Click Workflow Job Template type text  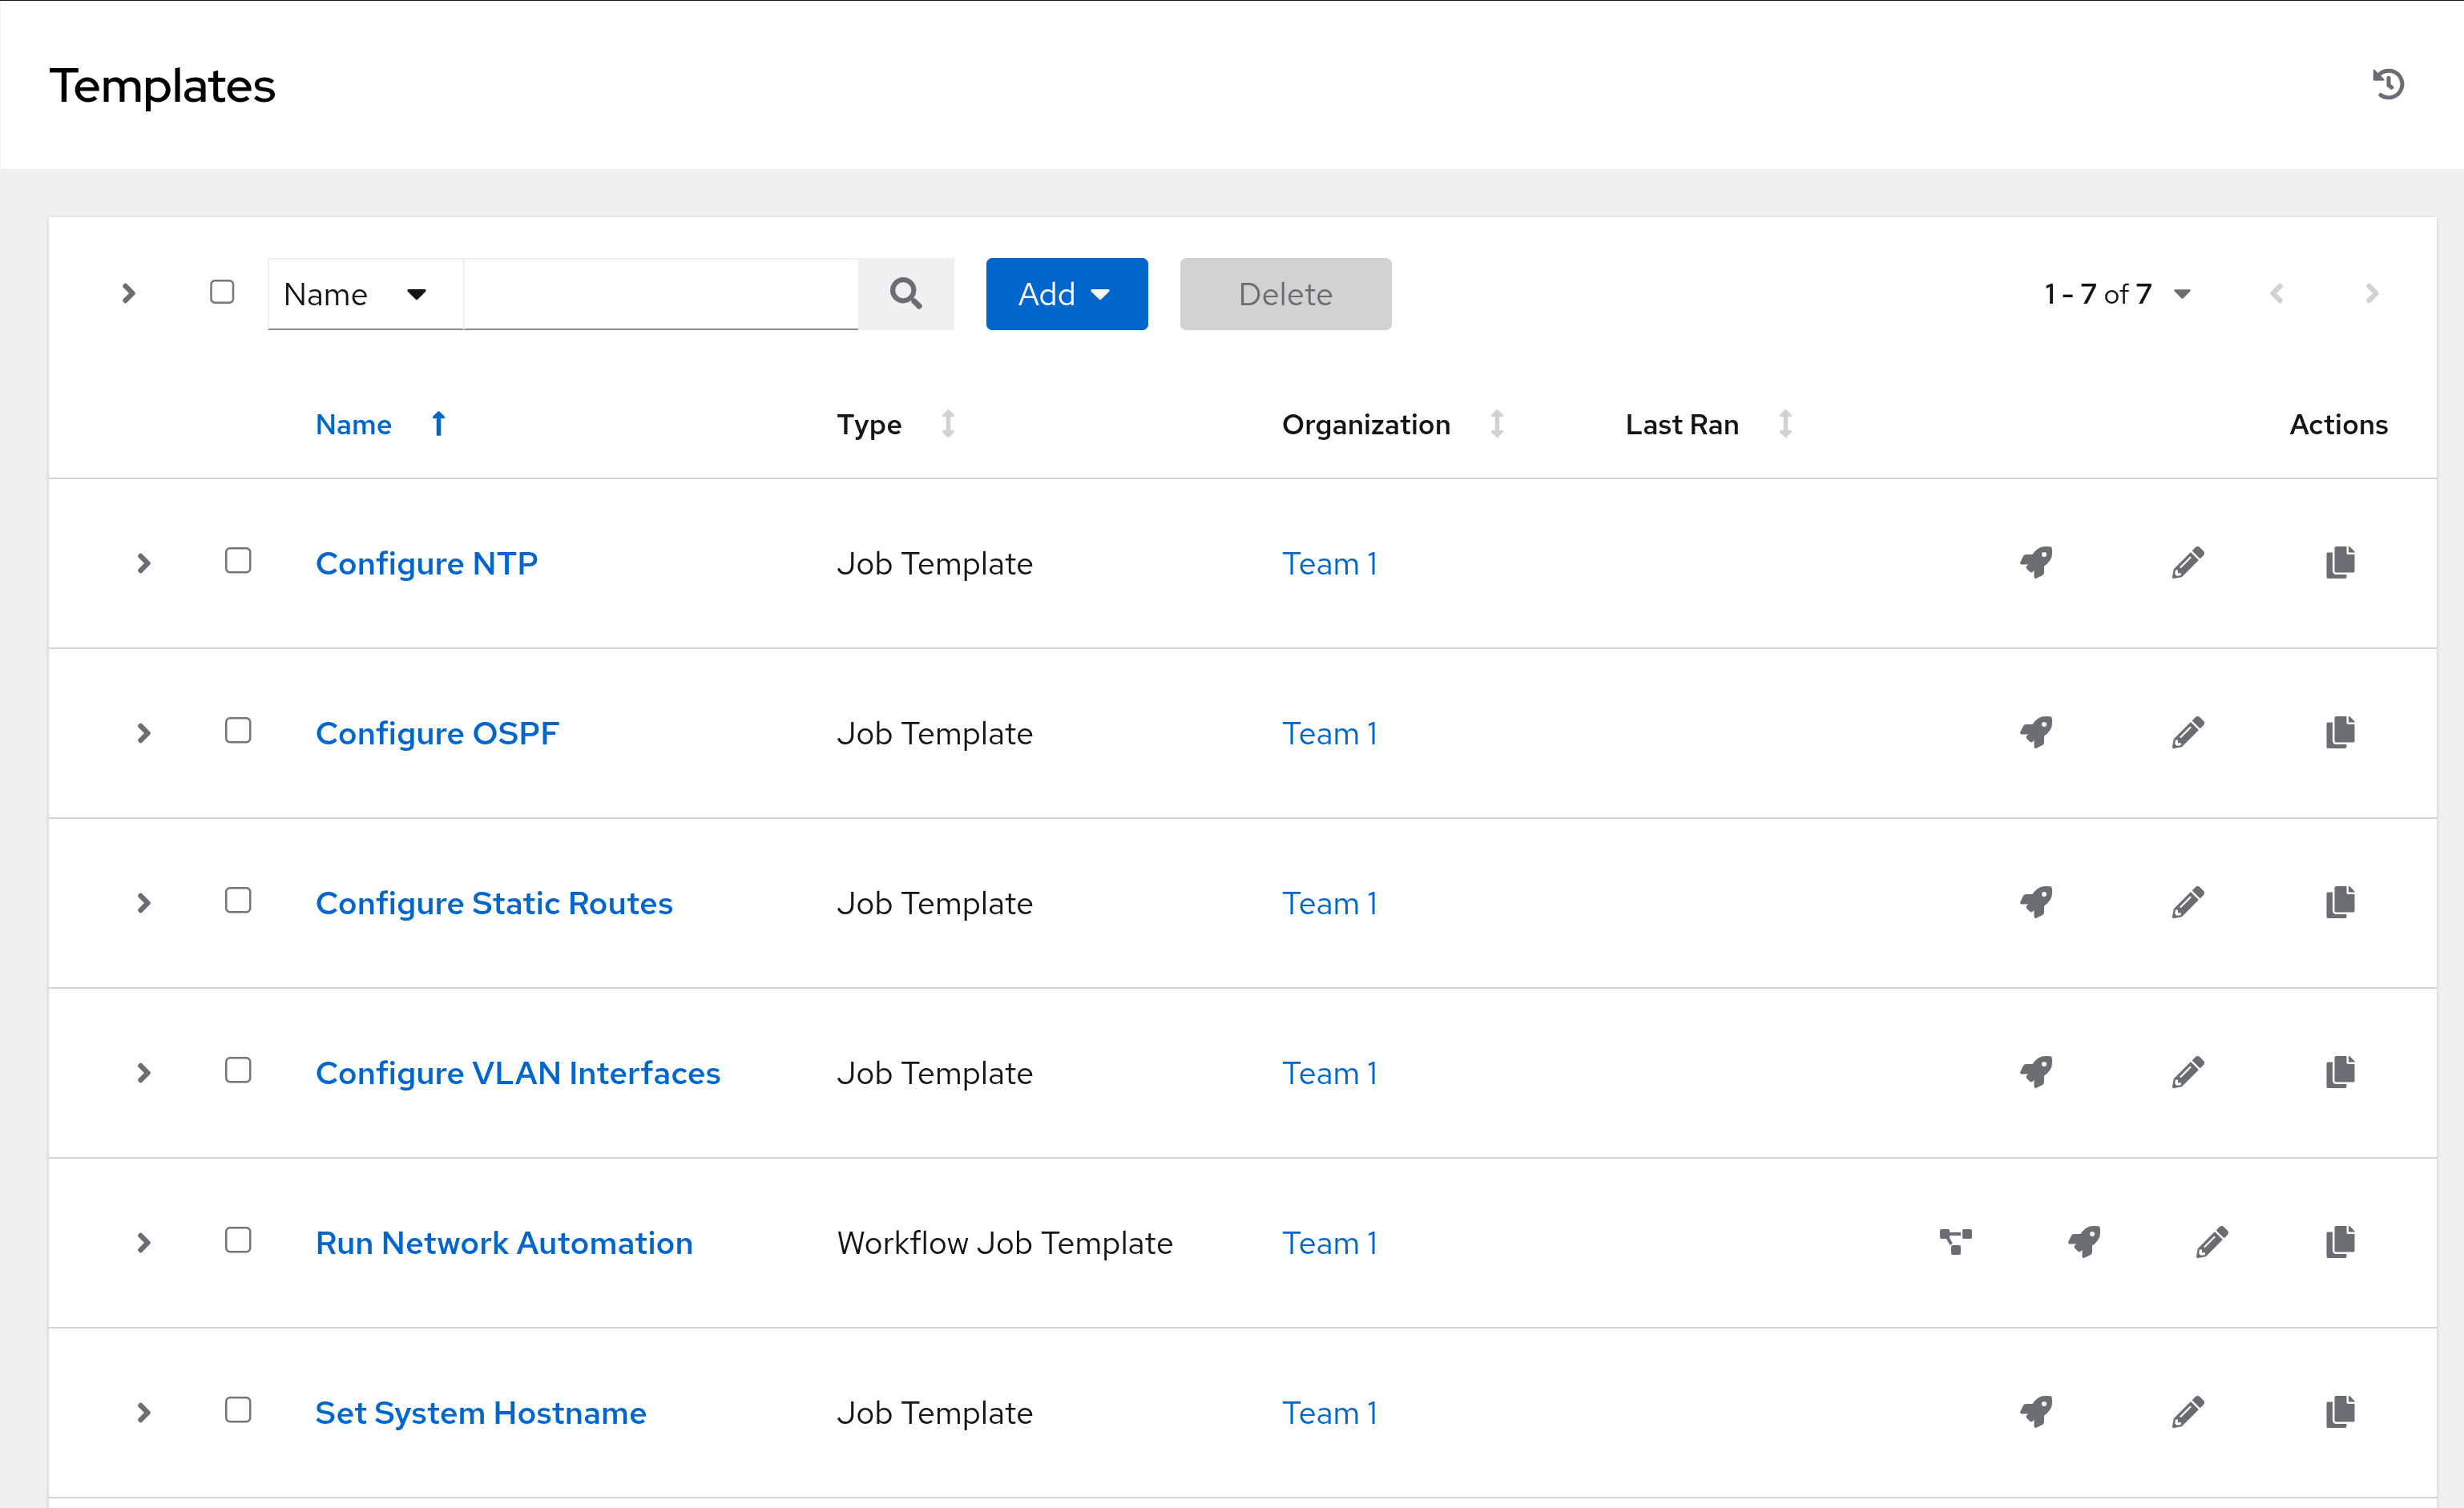pyautogui.click(x=1005, y=1244)
